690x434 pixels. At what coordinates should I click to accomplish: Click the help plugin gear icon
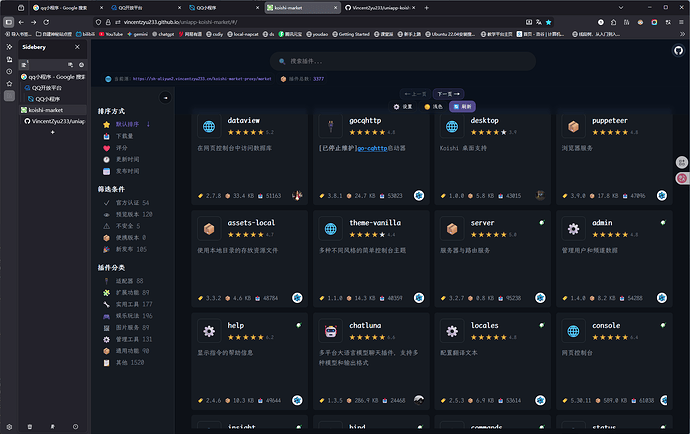point(209,330)
